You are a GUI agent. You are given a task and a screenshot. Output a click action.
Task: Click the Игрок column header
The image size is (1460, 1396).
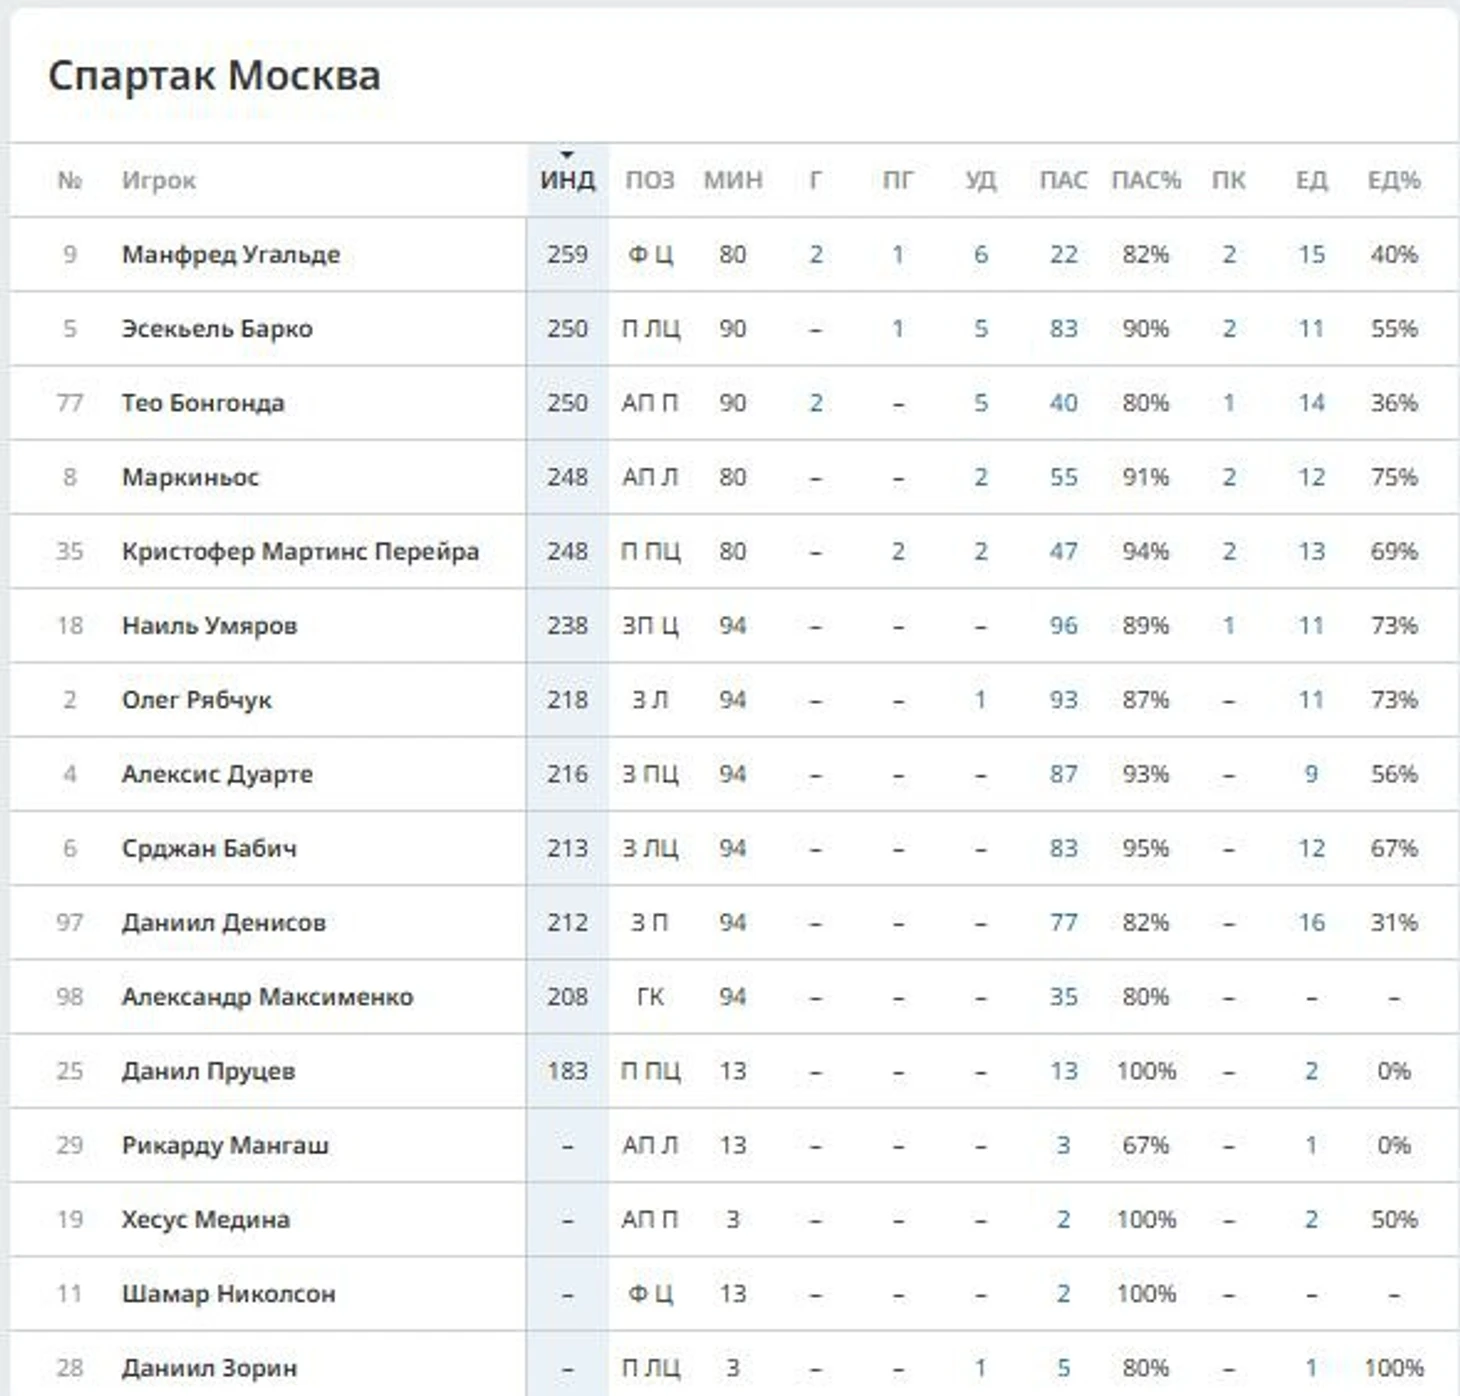point(159,181)
